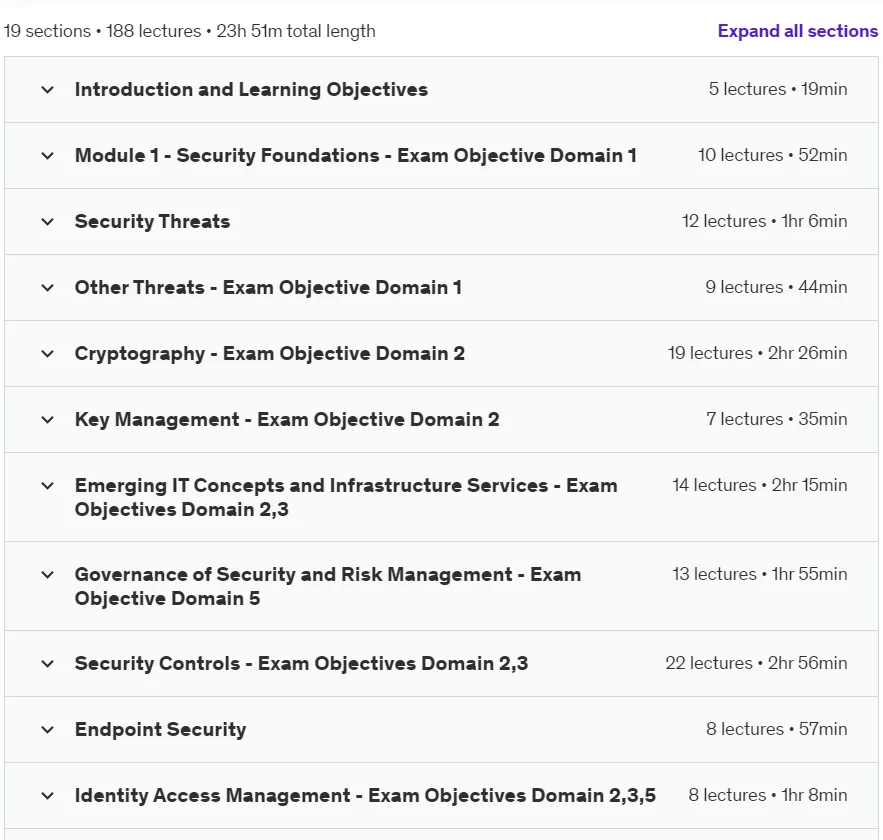Click the Key Management chevron icon

click(48, 419)
